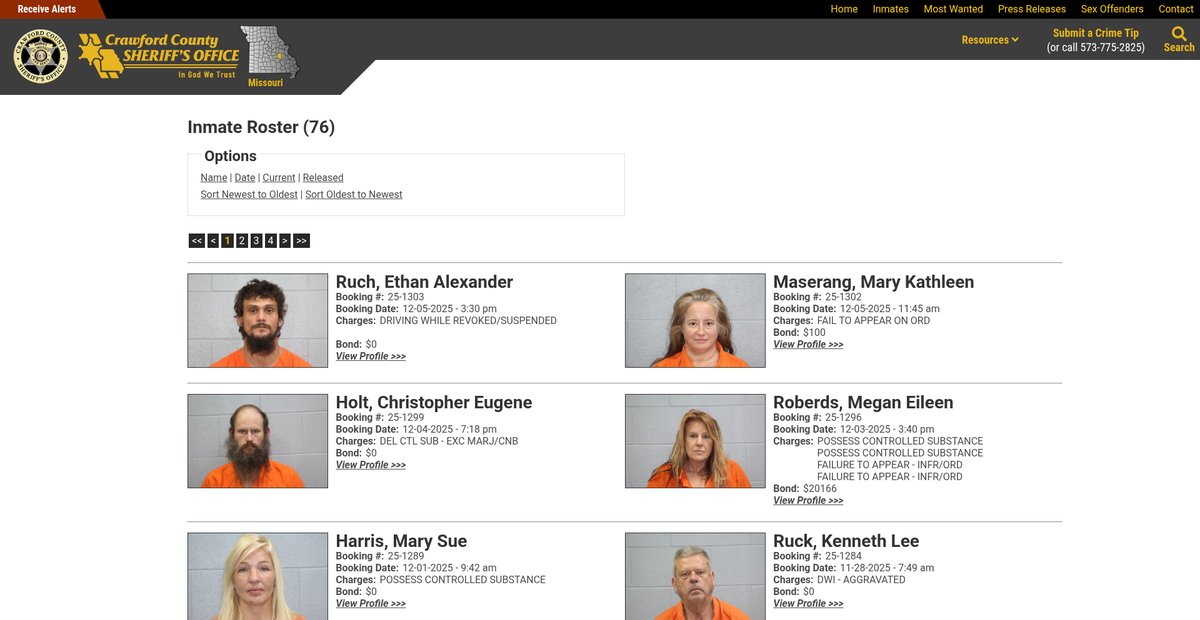This screenshot has width=1200, height=620.
Task: Click booking number 25-1303
Action: tap(406, 297)
